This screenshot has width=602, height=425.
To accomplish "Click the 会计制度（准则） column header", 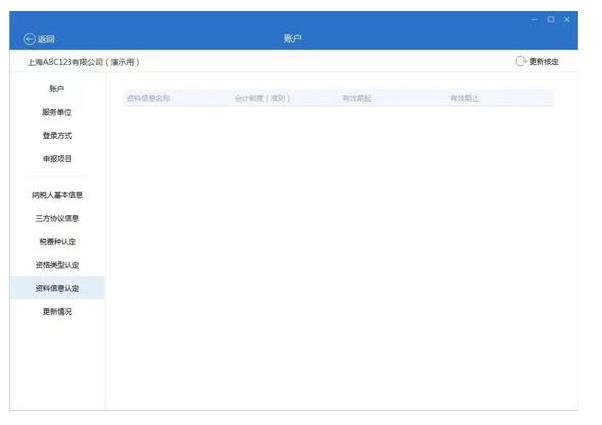I will [261, 98].
